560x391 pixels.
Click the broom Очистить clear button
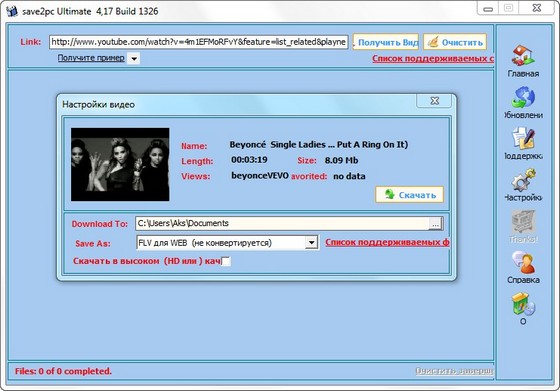[x=455, y=42]
